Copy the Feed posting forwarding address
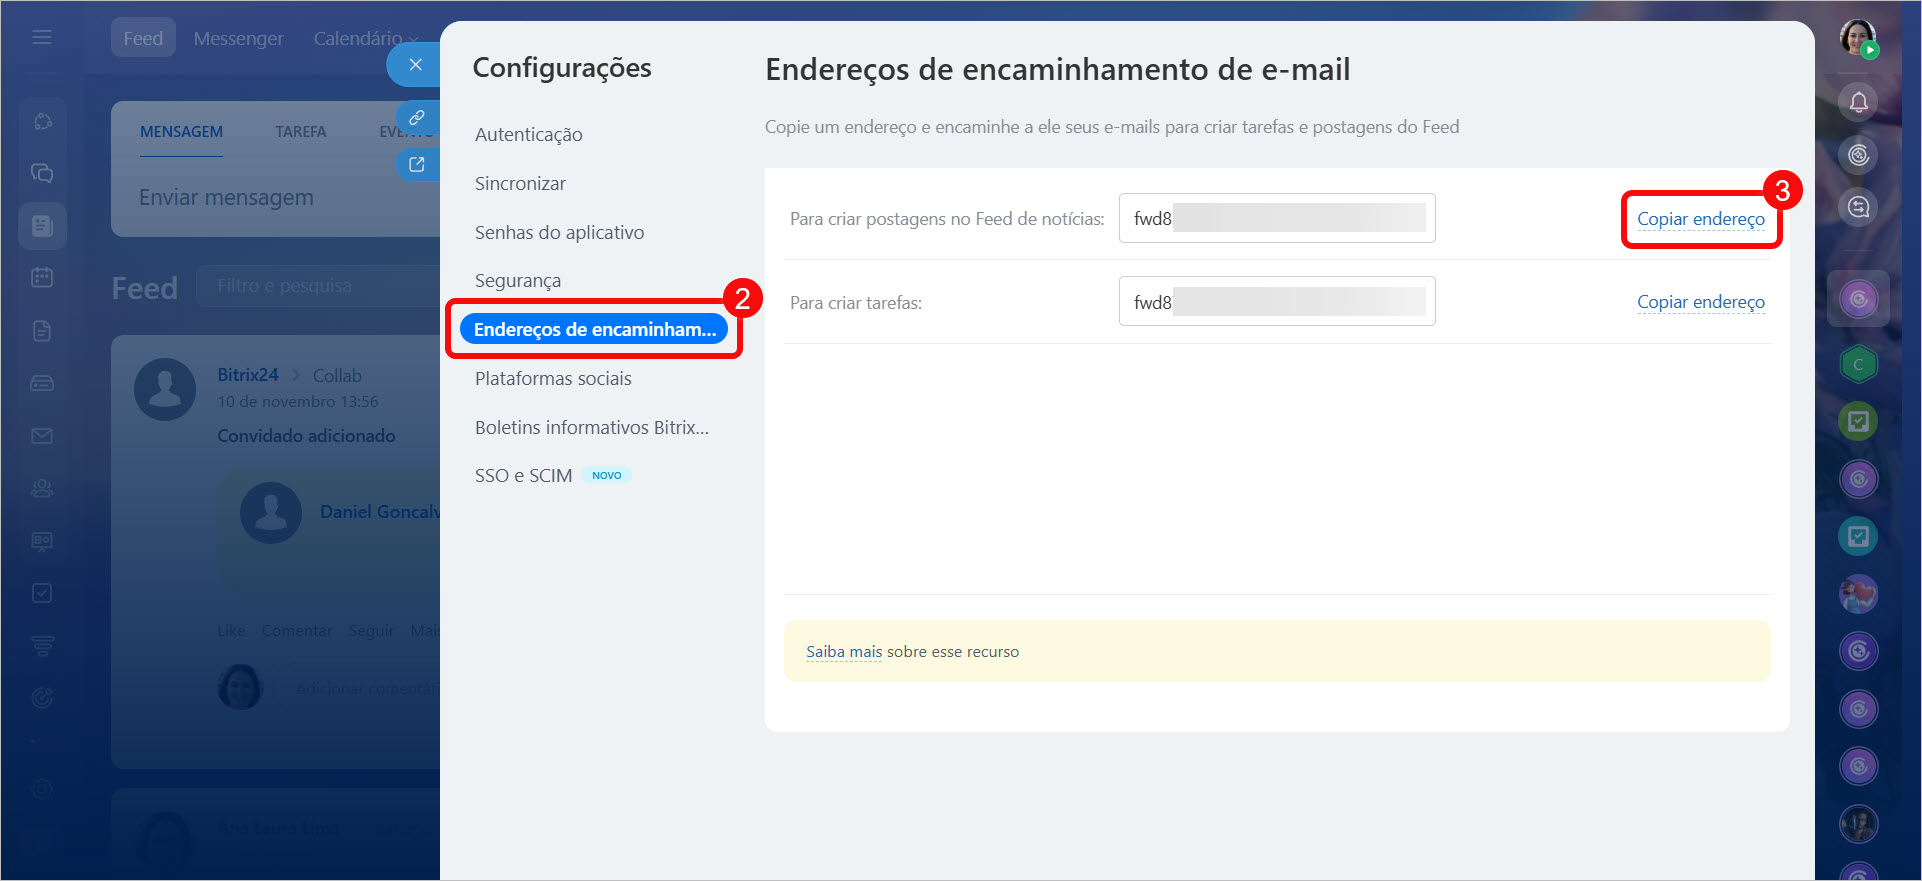The height and width of the screenshot is (881, 1922). tap(1700, 219)
